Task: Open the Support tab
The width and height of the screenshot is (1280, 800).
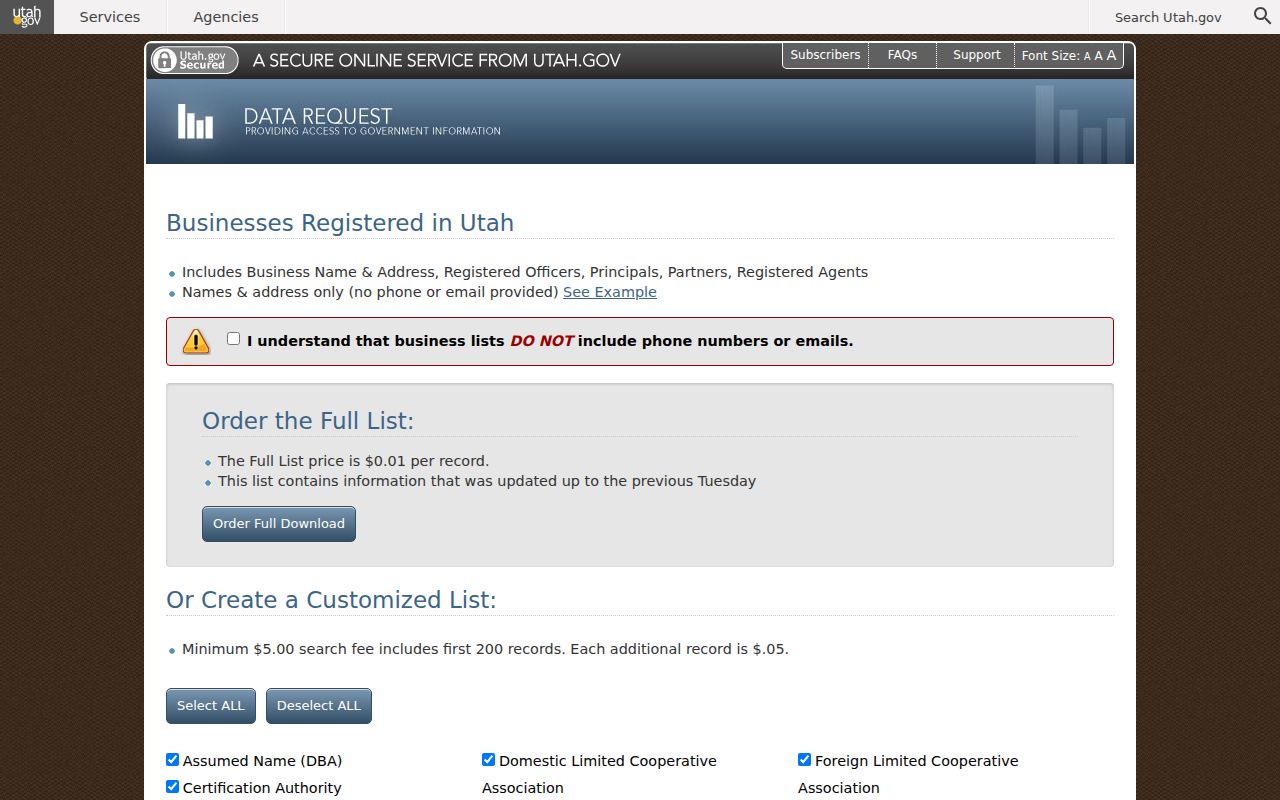Action: click(976, 55)
